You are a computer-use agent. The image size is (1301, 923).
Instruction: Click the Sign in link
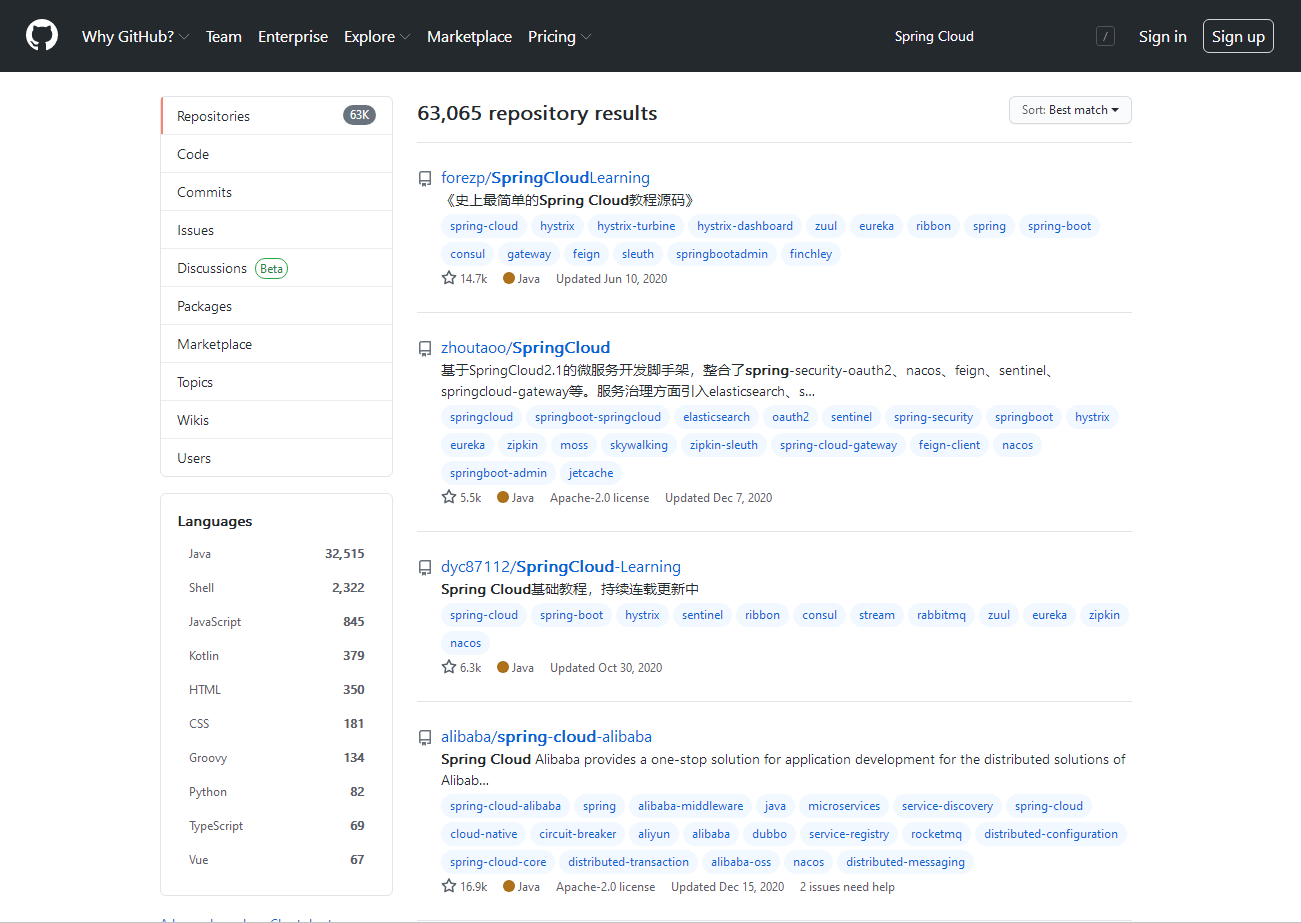[x=1162, y=36]
